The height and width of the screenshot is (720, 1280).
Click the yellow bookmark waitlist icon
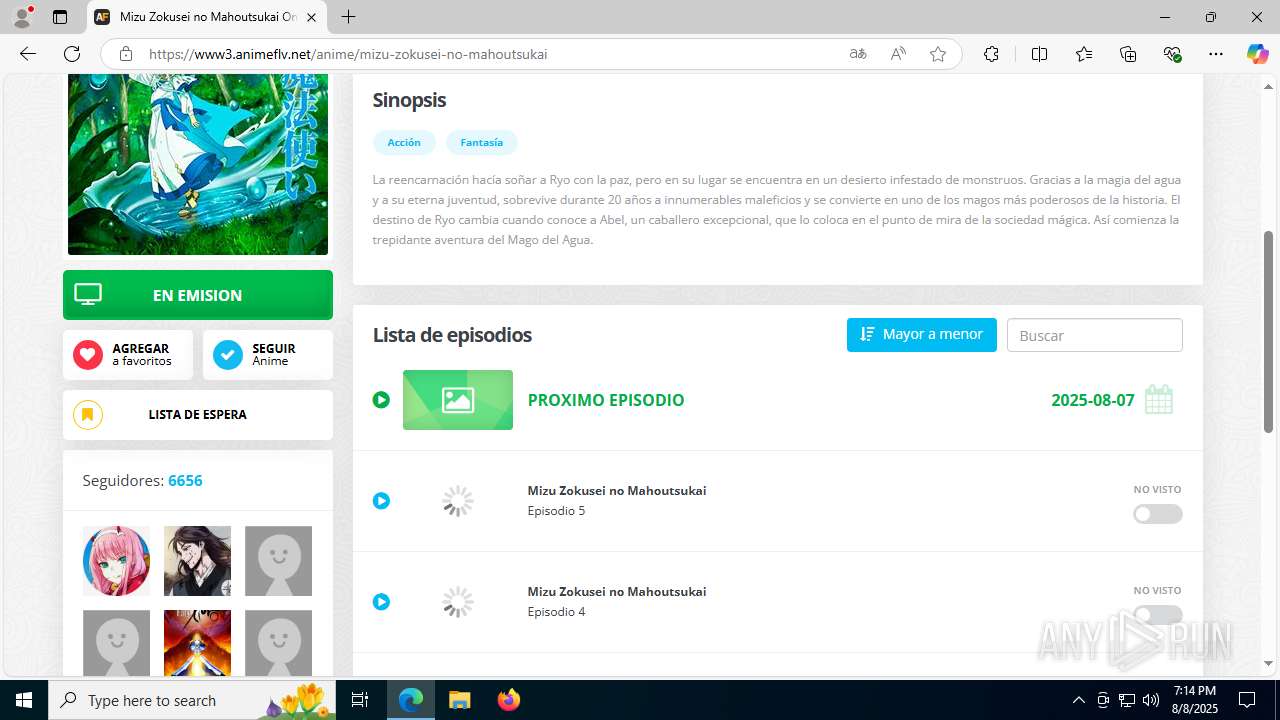pyautogui.click(x=88, y=414)
